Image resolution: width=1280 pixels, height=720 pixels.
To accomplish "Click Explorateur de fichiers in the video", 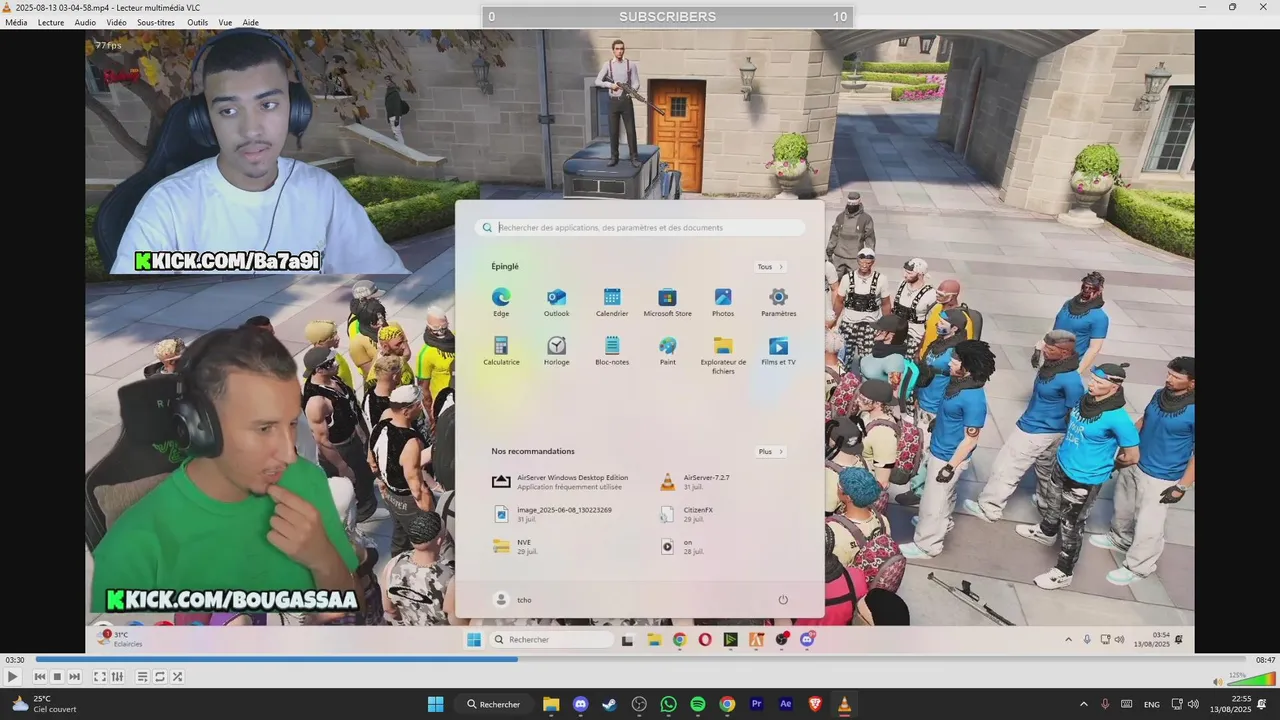I will tap(723, 355).
